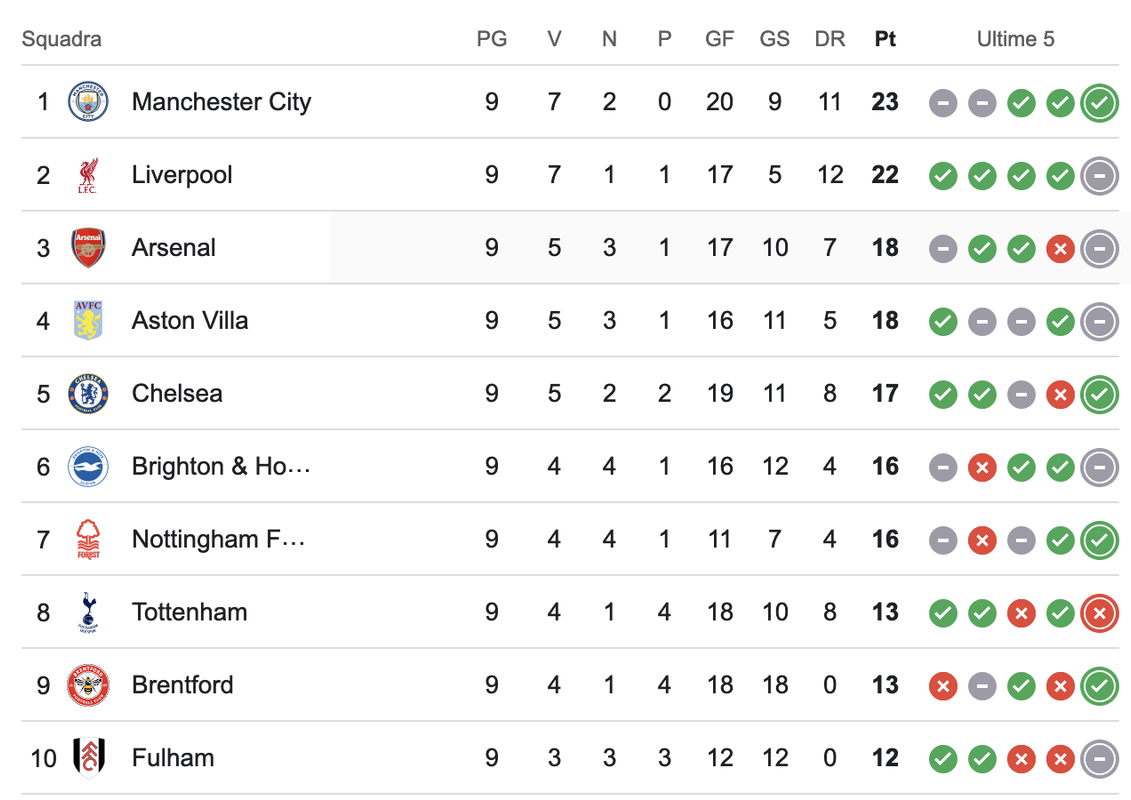Screen dimensions: 1131x800
Task: Click Tottenham's most recent loss indicator
Action: tap(1099, 613)
